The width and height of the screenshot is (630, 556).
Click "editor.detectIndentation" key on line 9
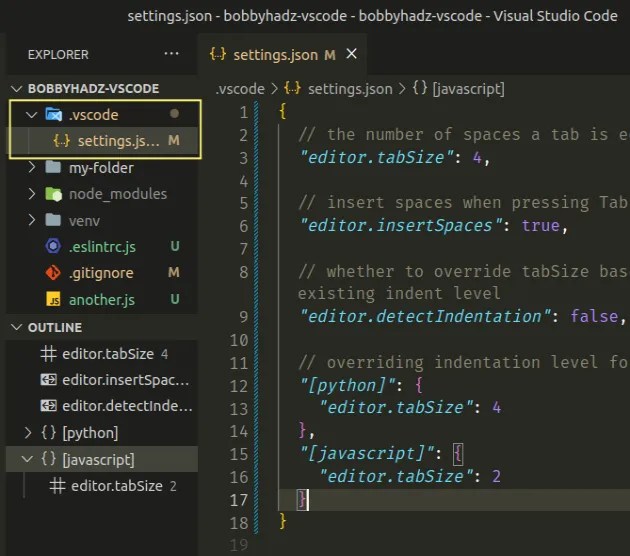(426, 316)
